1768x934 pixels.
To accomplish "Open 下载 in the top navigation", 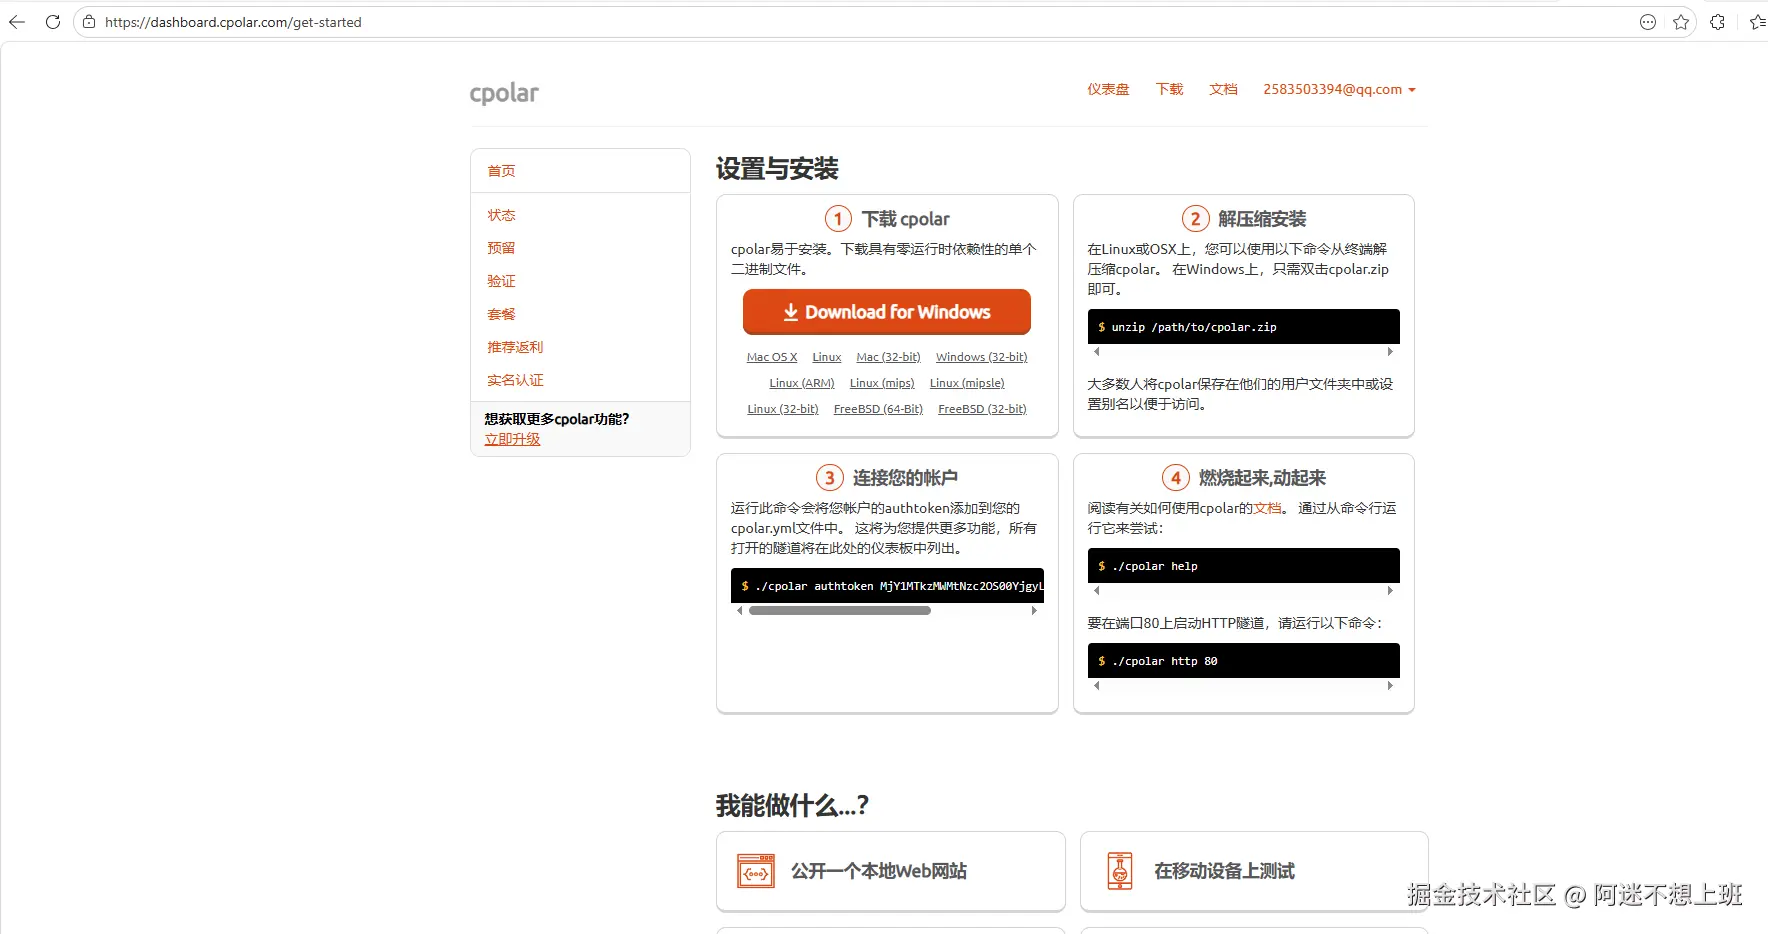I will pos(1169,89).
